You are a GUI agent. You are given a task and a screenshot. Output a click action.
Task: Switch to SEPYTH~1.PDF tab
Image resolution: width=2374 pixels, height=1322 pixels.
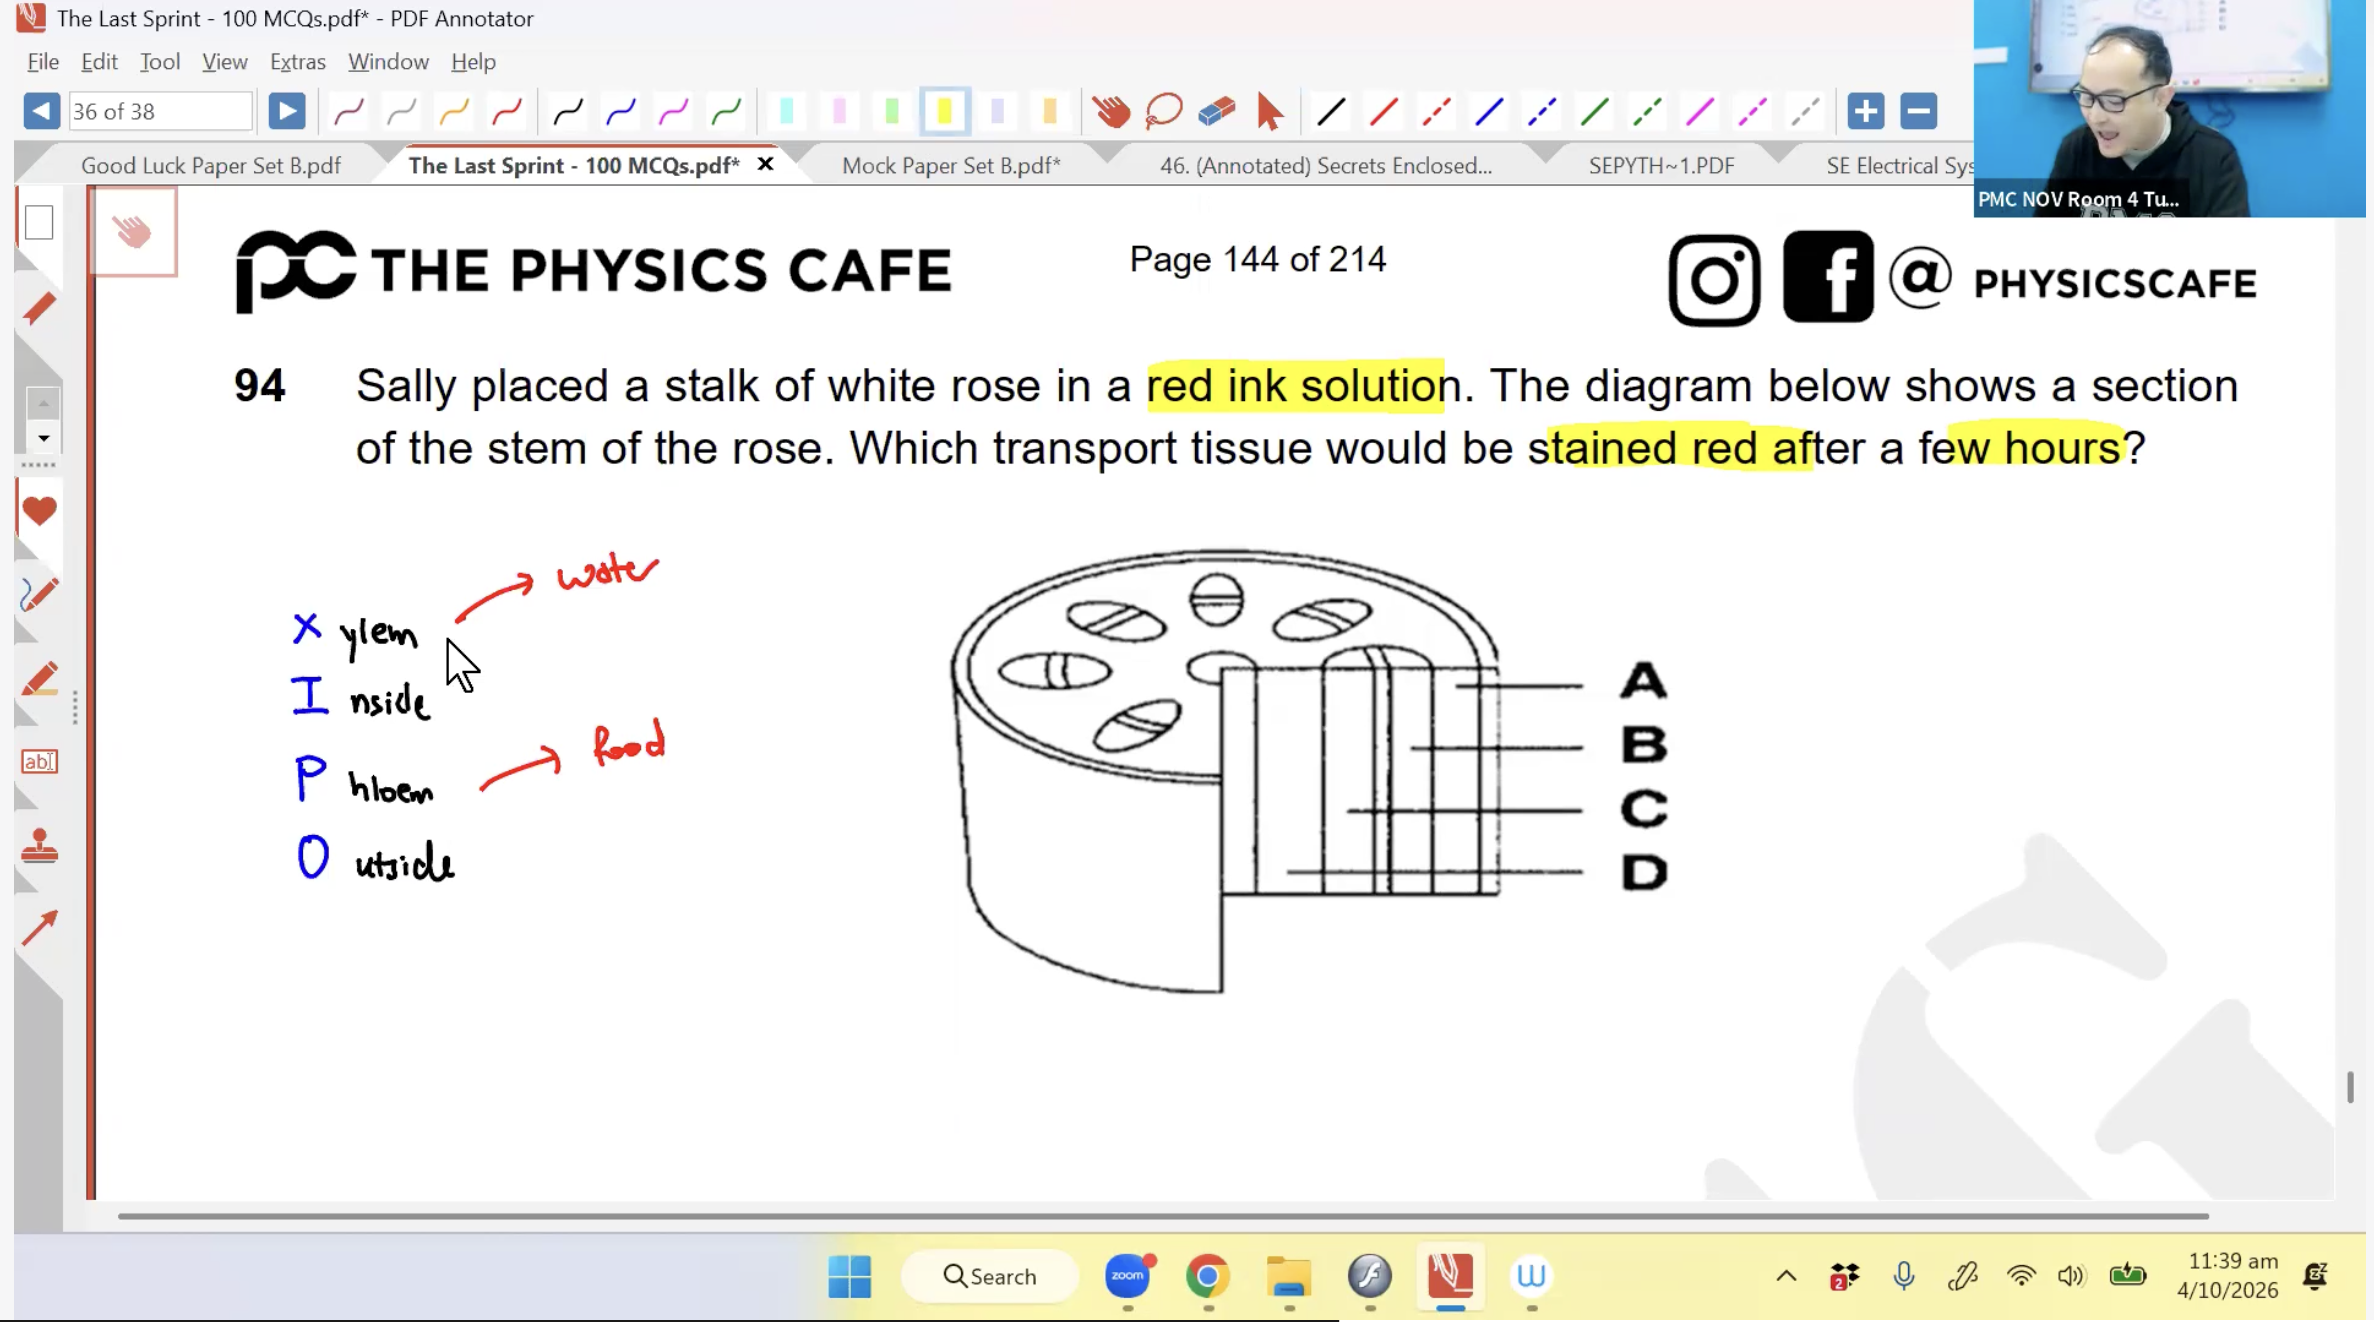(1661, 166)
